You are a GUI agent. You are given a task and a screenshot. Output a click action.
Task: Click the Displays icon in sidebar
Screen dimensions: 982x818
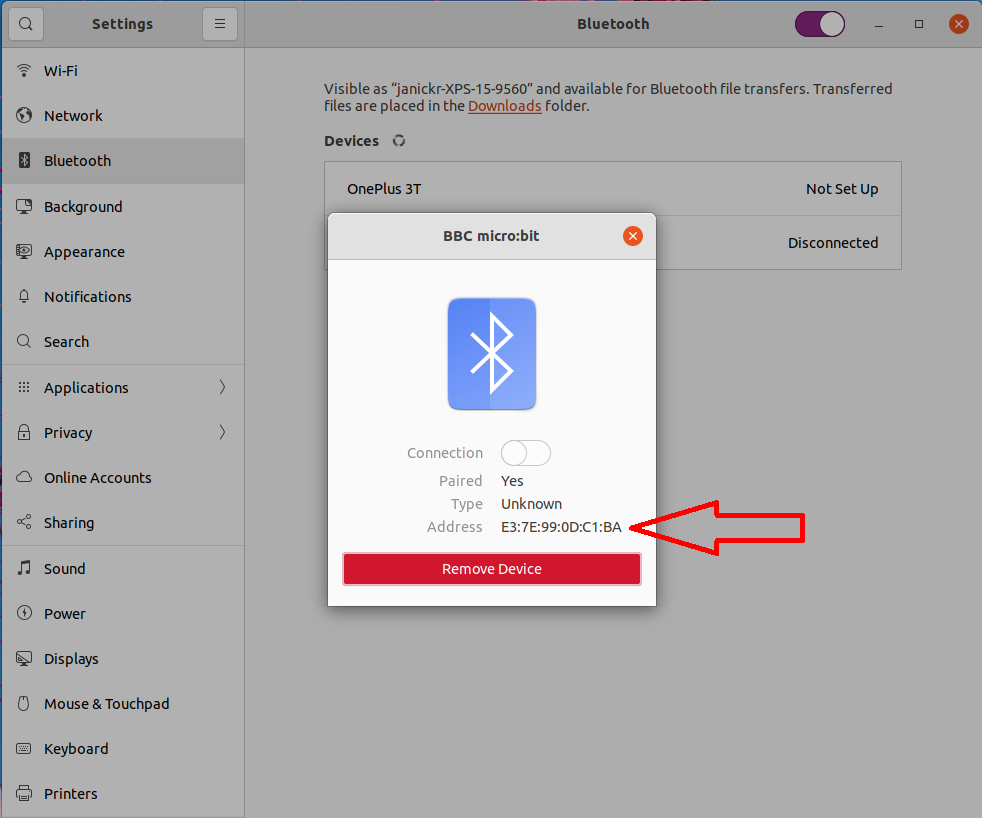point(24,658)
